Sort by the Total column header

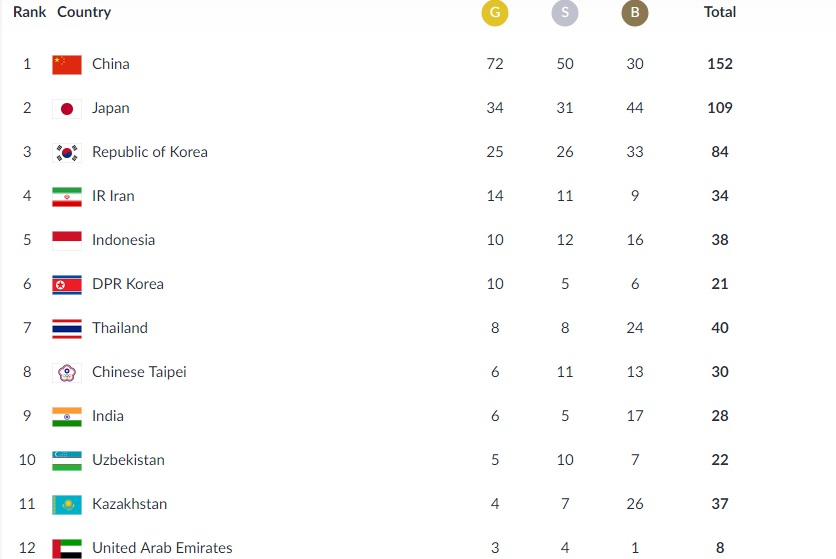pyautogui.click(x=720, y=13)
